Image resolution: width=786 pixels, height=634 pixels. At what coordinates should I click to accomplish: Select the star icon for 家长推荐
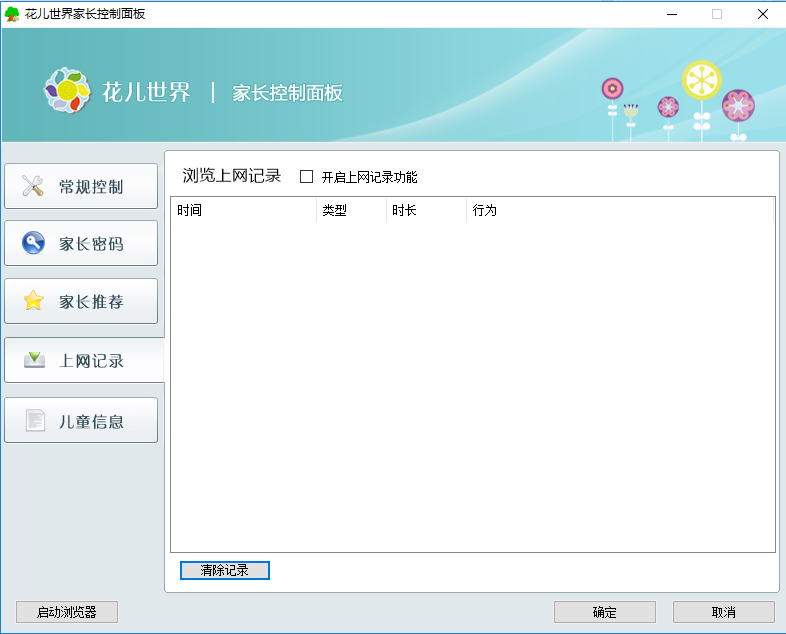[x=33, y=301]
